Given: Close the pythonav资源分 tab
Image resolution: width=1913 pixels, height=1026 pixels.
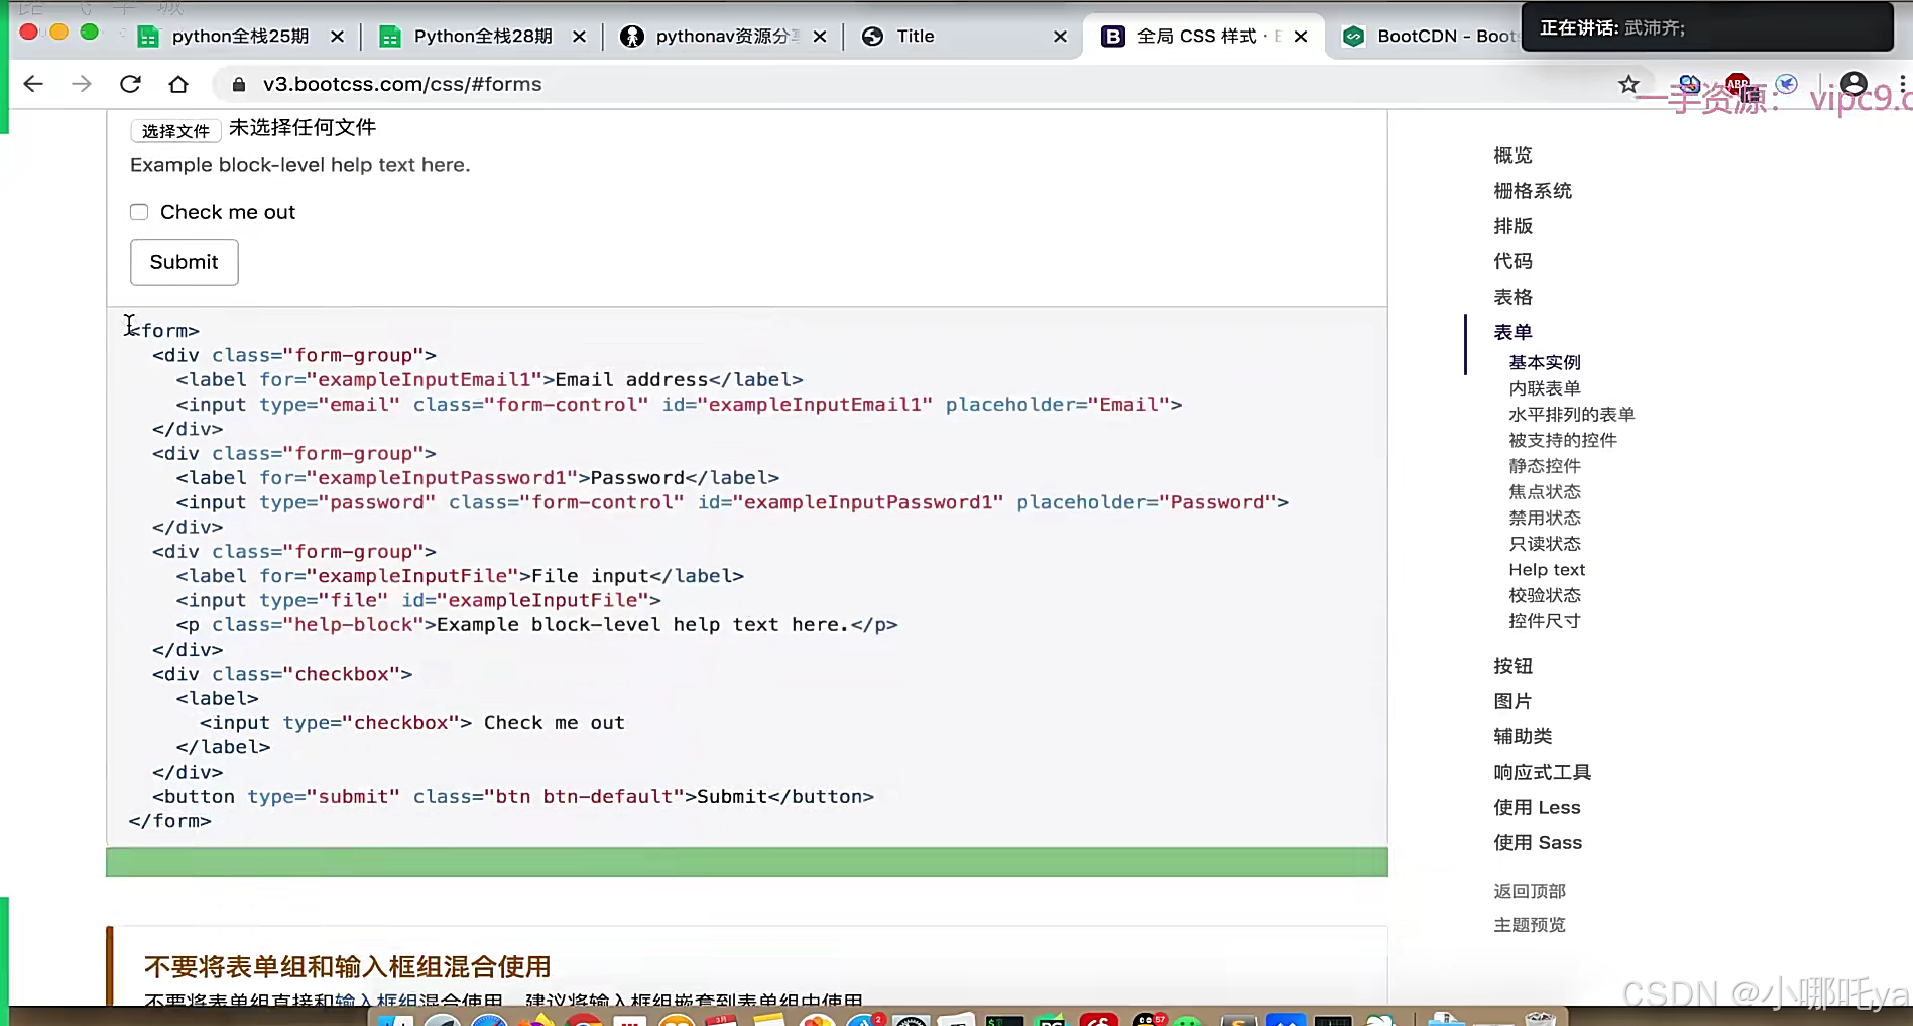Looking at the screenshot, I should [820, 37].
